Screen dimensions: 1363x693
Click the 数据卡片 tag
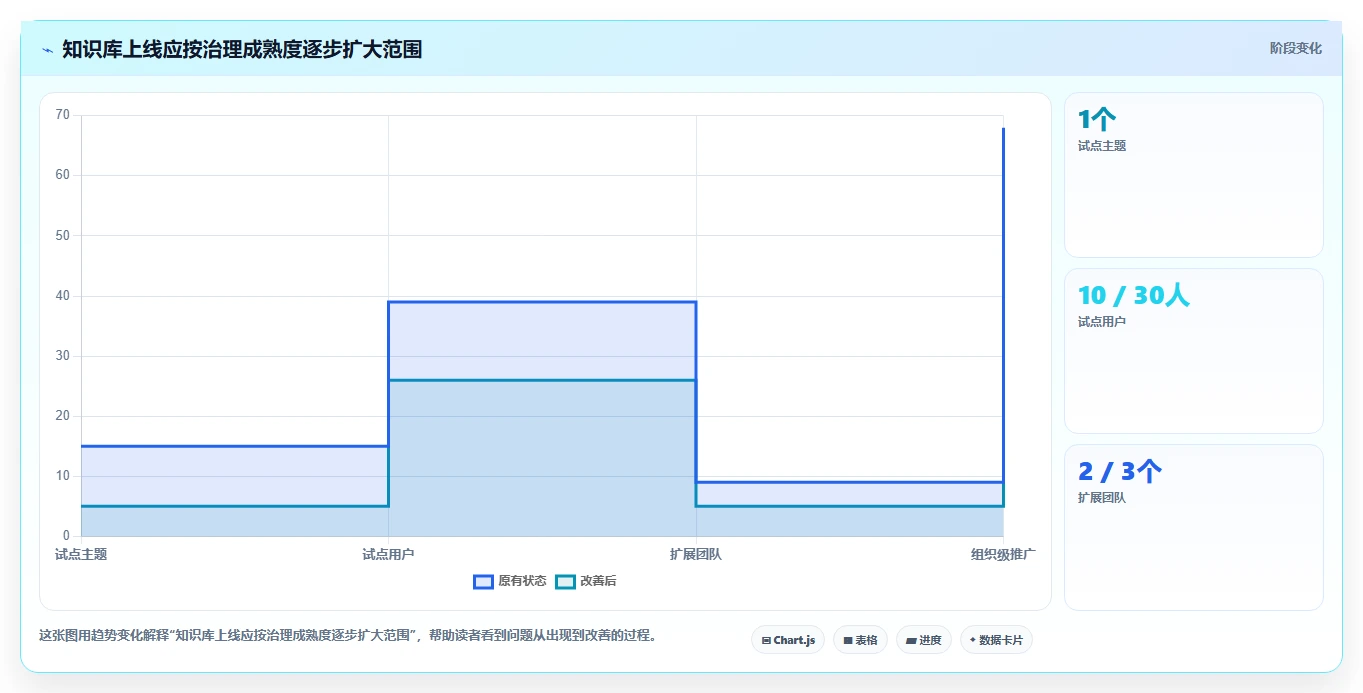coord(996,640)
